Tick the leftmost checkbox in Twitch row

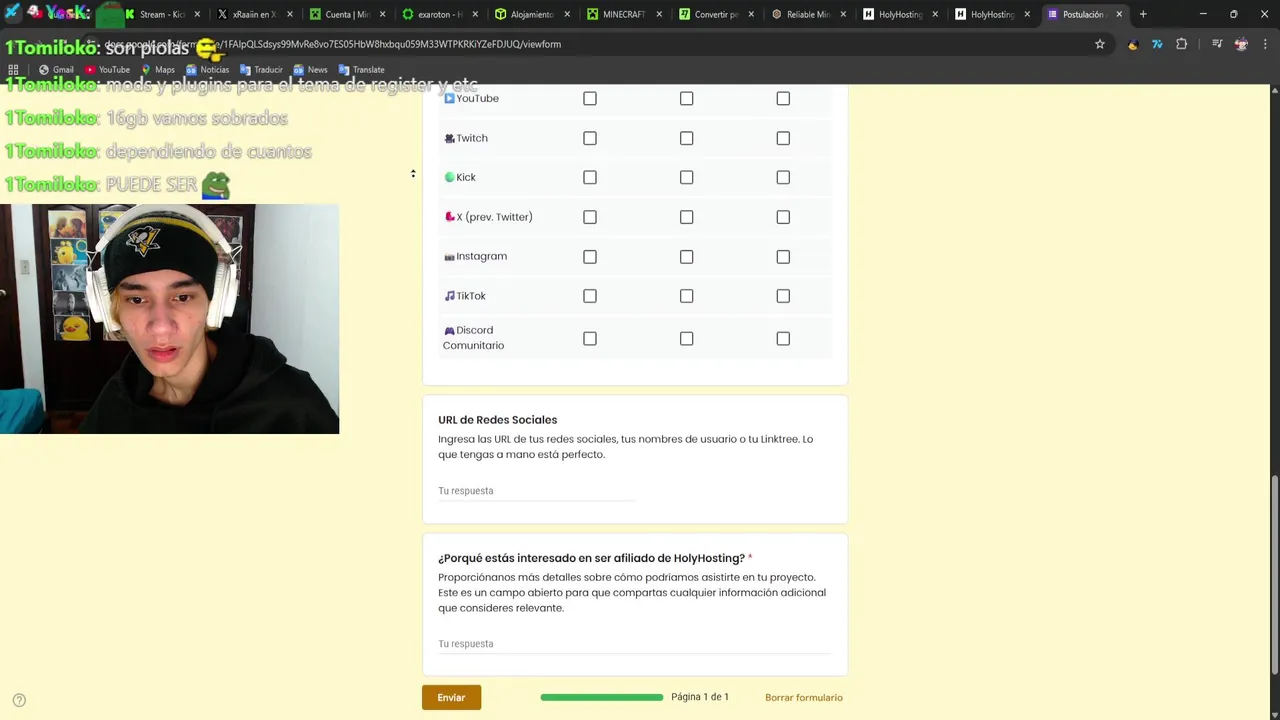point(590,138)
